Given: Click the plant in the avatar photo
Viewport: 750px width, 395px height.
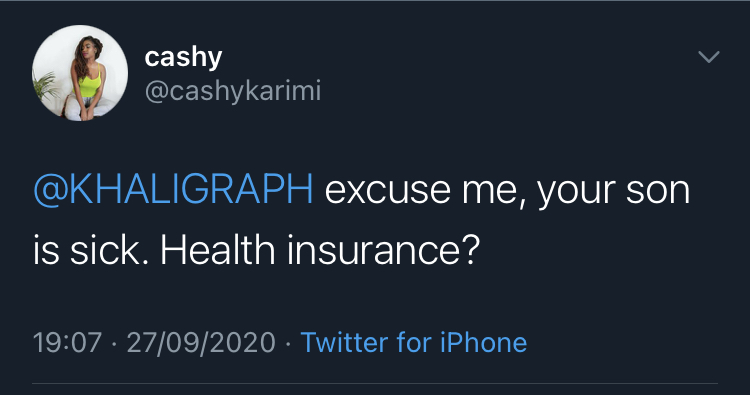Looking at the screenshot, I should pyautogui.click(x=45, y=86).
